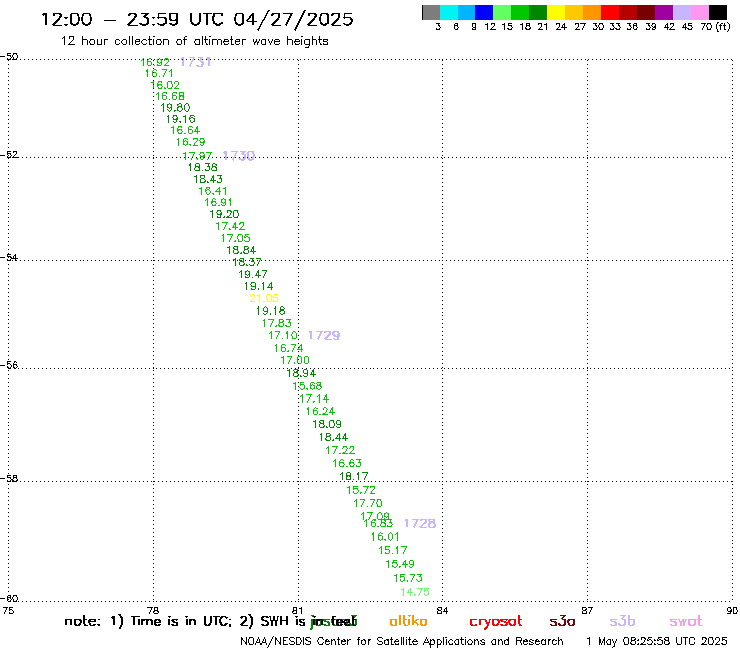Select the black swatch at the legend's end

tap(718, 12)
